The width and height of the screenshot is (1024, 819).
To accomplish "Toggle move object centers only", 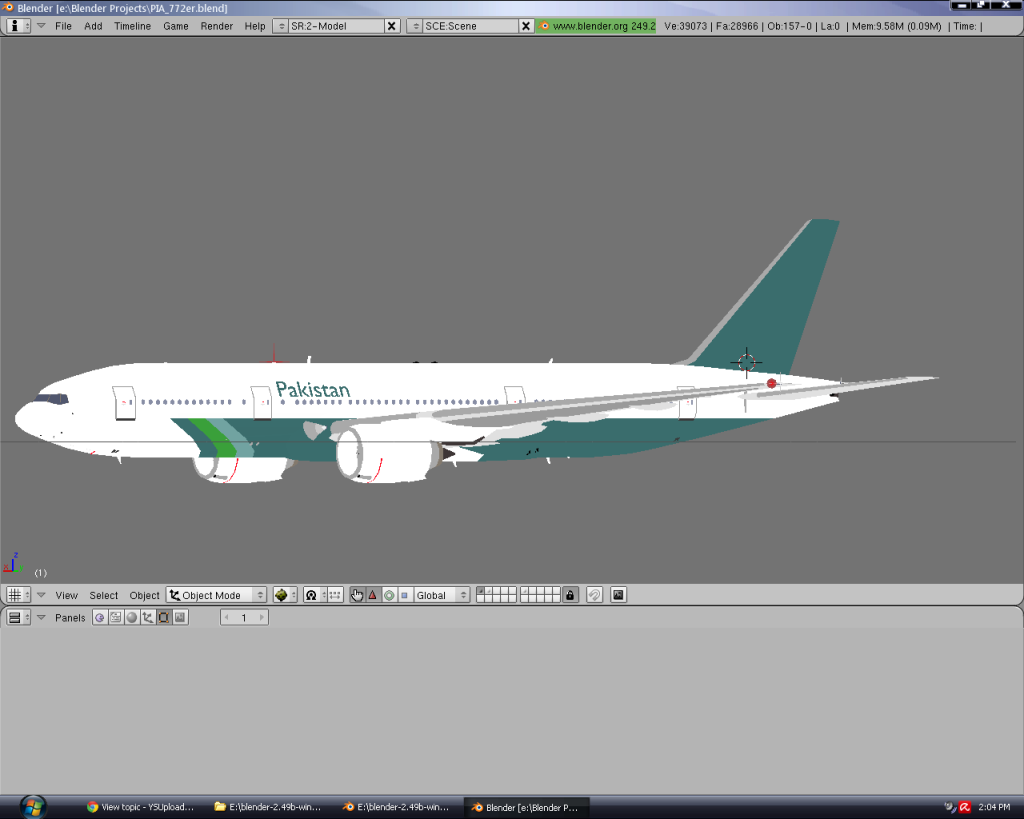I will coord(335,595).
